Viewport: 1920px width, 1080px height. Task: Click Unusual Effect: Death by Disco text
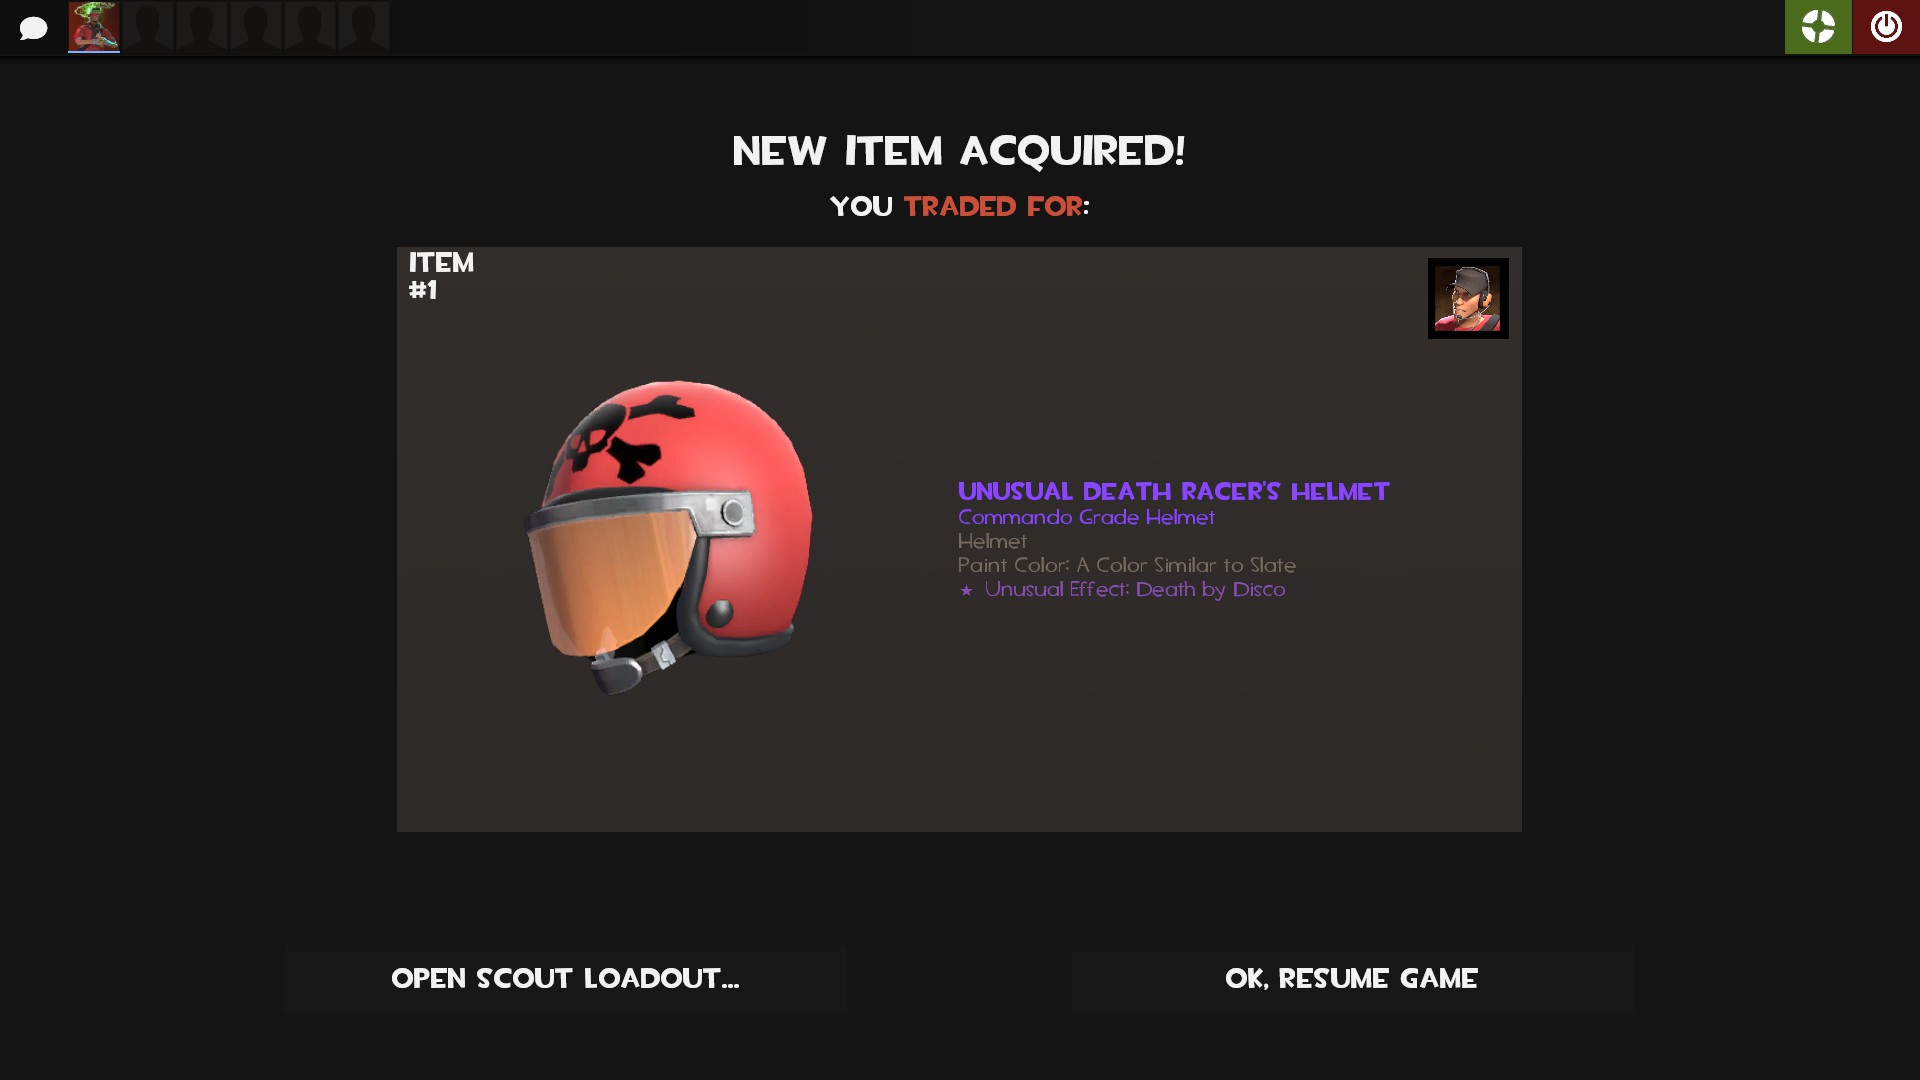click(1135, 589)
